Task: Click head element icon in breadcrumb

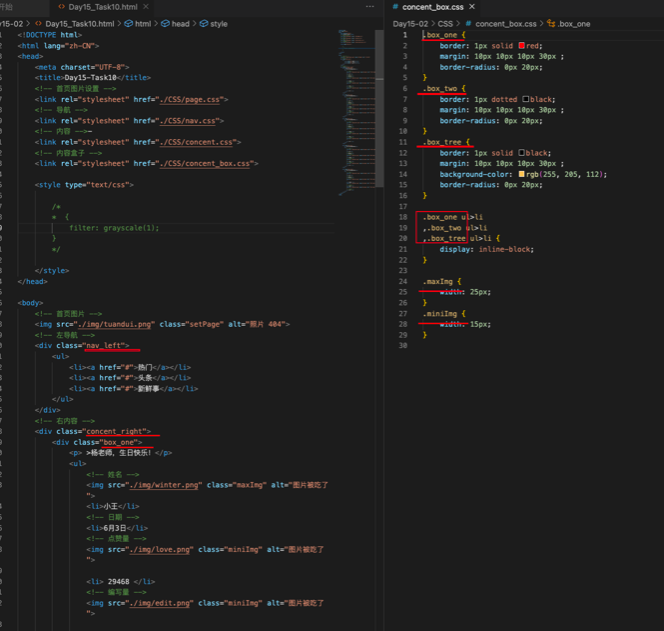Action: pos(165,23)
